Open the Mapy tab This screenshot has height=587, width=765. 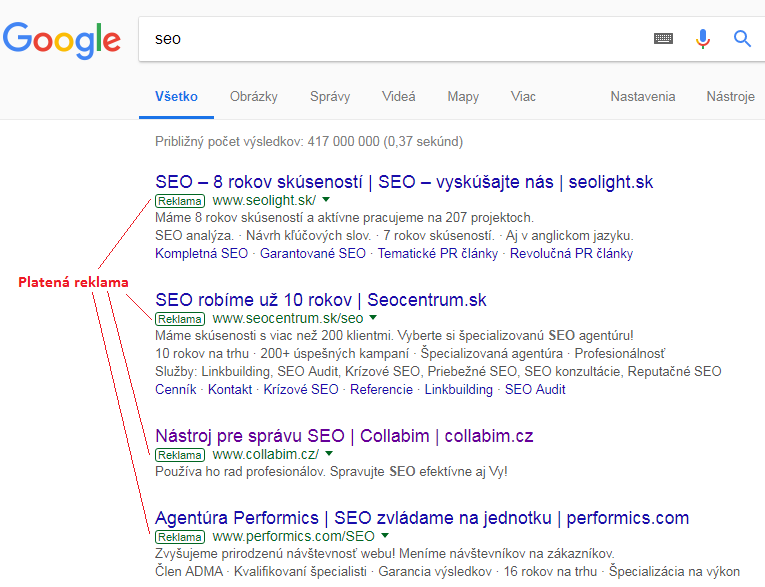[x=463, y=97]
